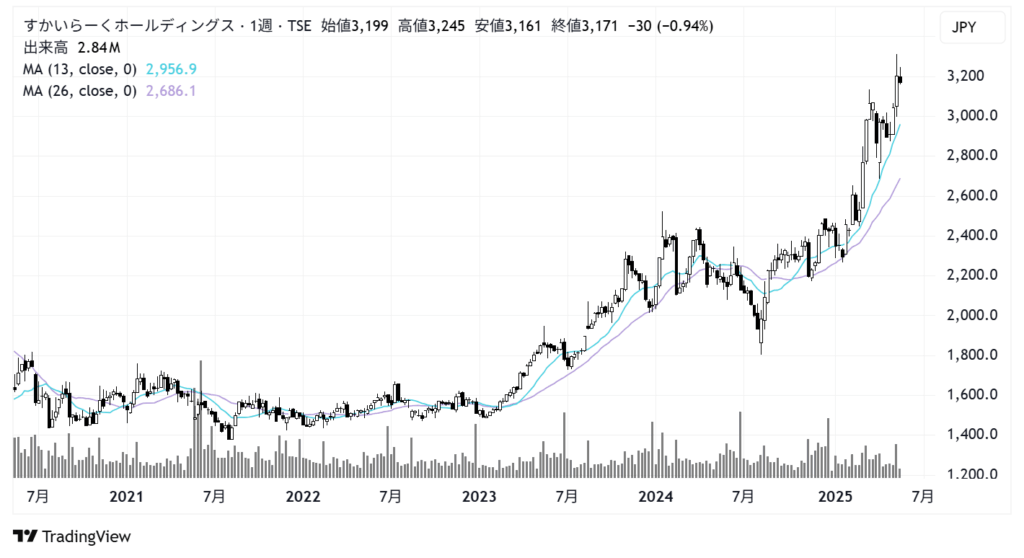Click the 2024 time axis label
Screen dimensions: 1024x558
click(656, 497)
